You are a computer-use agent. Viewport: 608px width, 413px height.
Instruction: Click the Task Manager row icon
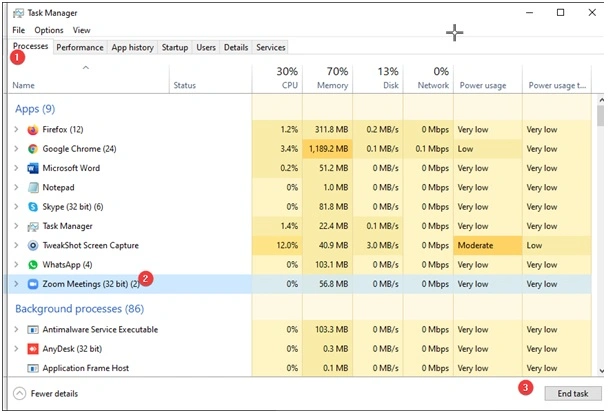33,226
